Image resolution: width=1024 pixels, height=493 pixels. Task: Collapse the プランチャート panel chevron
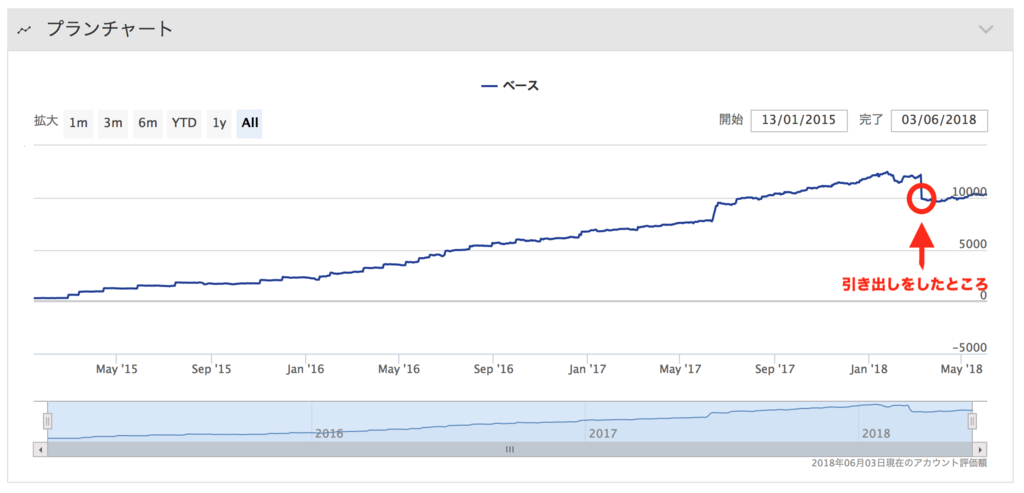tap(986, 29)
